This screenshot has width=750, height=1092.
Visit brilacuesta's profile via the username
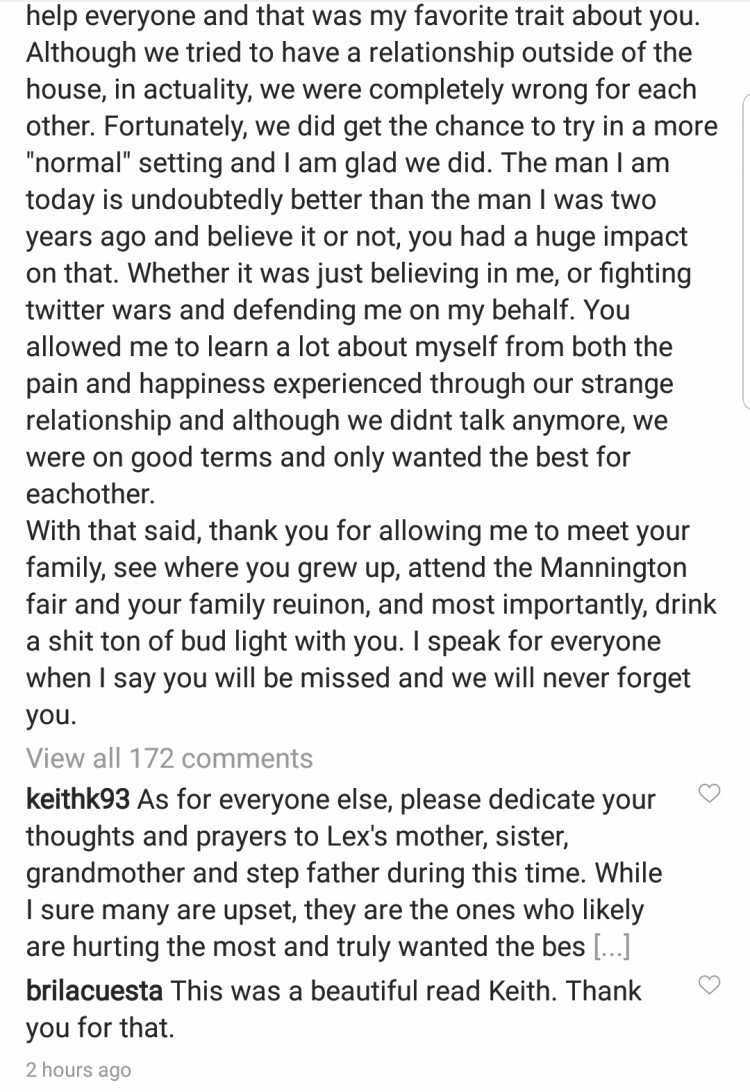point(94,990)
